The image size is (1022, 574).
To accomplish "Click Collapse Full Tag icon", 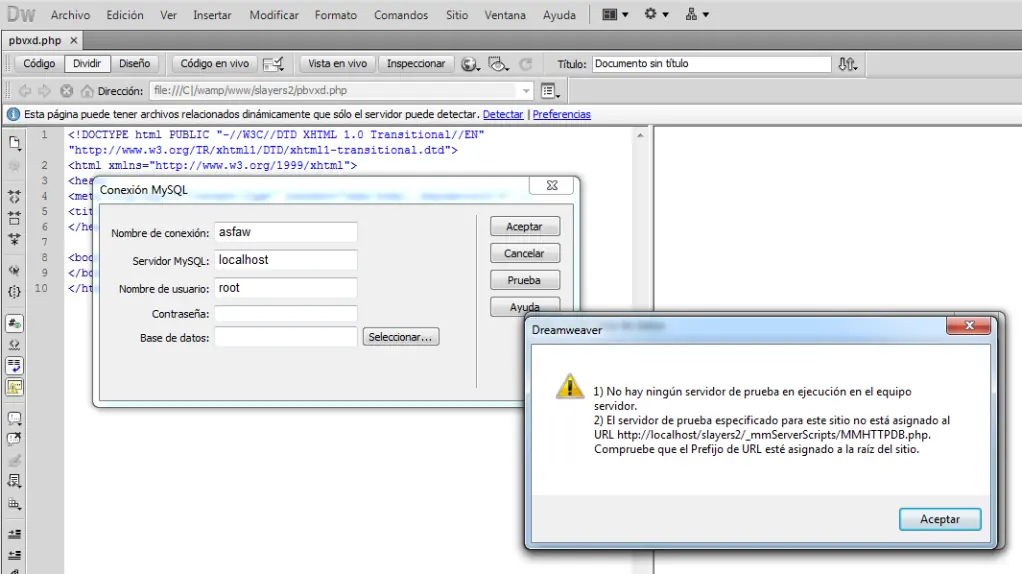I will (14, 196).
